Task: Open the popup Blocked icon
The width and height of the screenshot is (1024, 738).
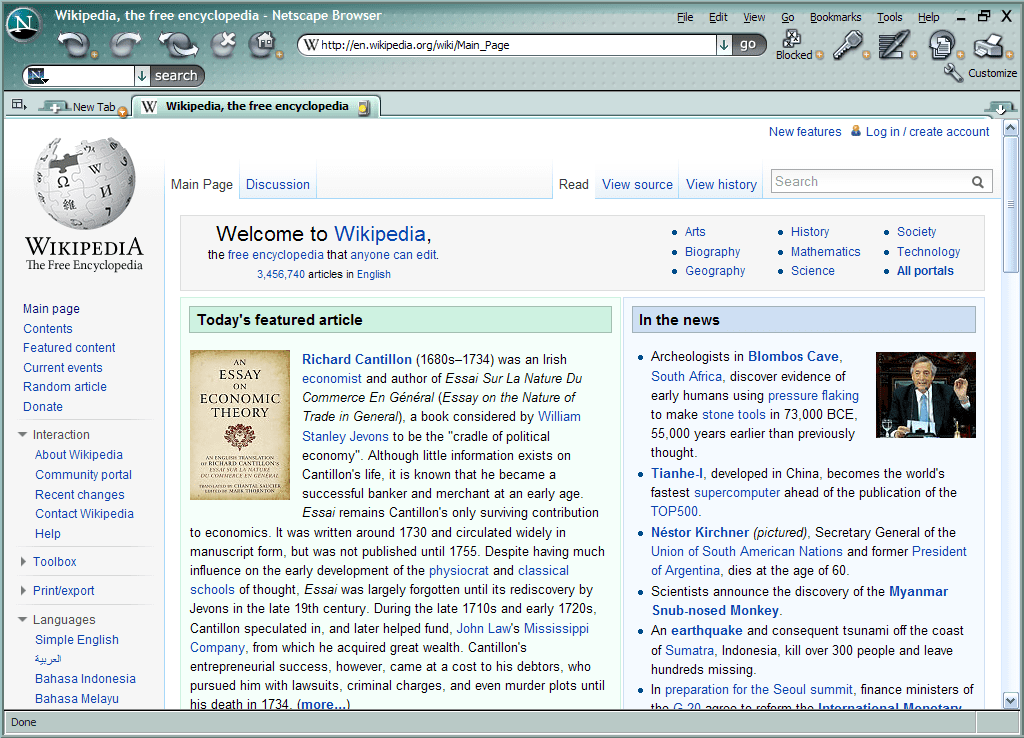Action: pos(792,40)
